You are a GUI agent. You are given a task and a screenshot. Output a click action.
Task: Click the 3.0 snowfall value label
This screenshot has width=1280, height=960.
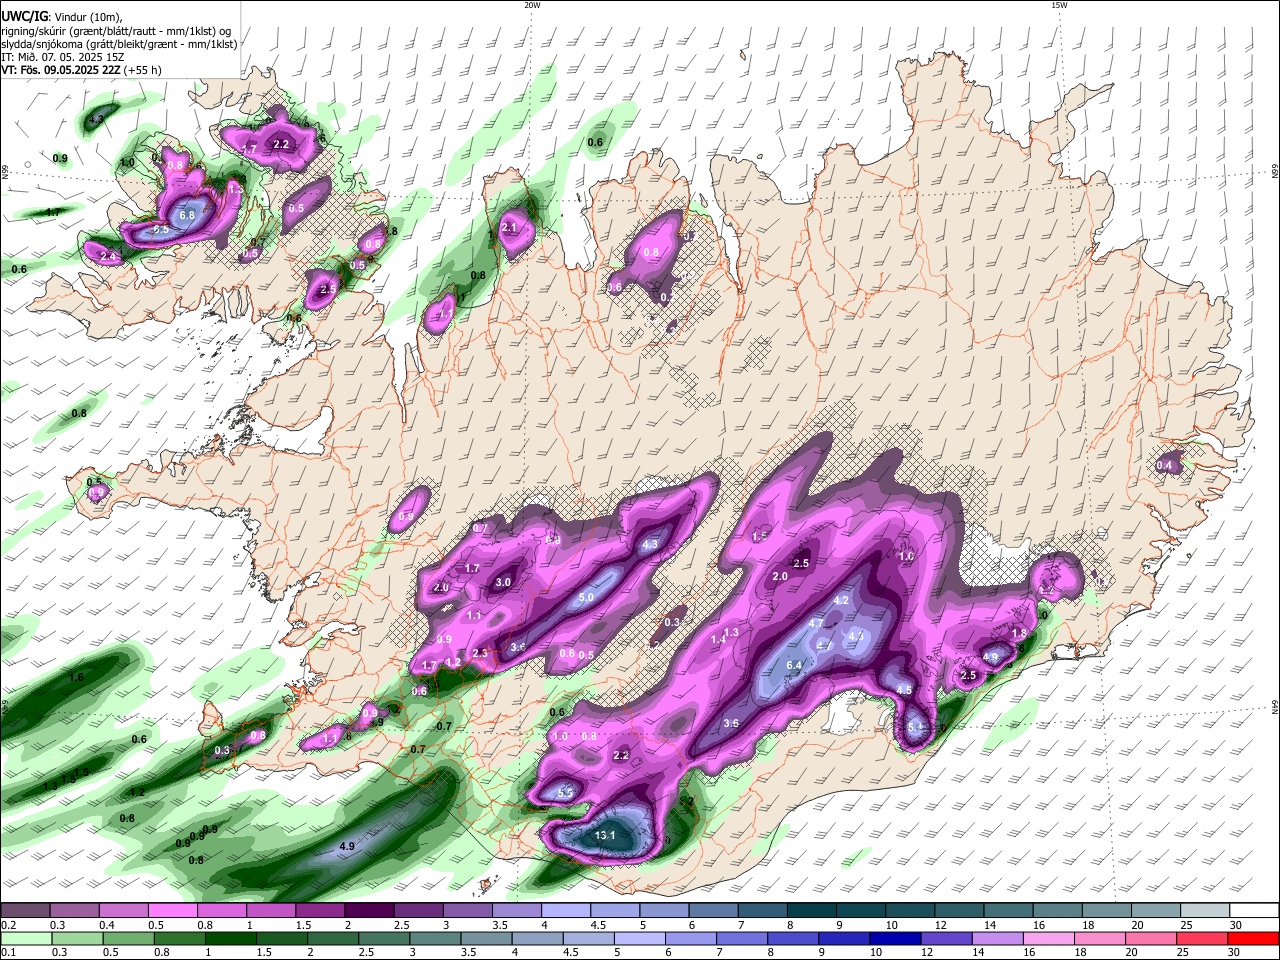tap(504, 582)
